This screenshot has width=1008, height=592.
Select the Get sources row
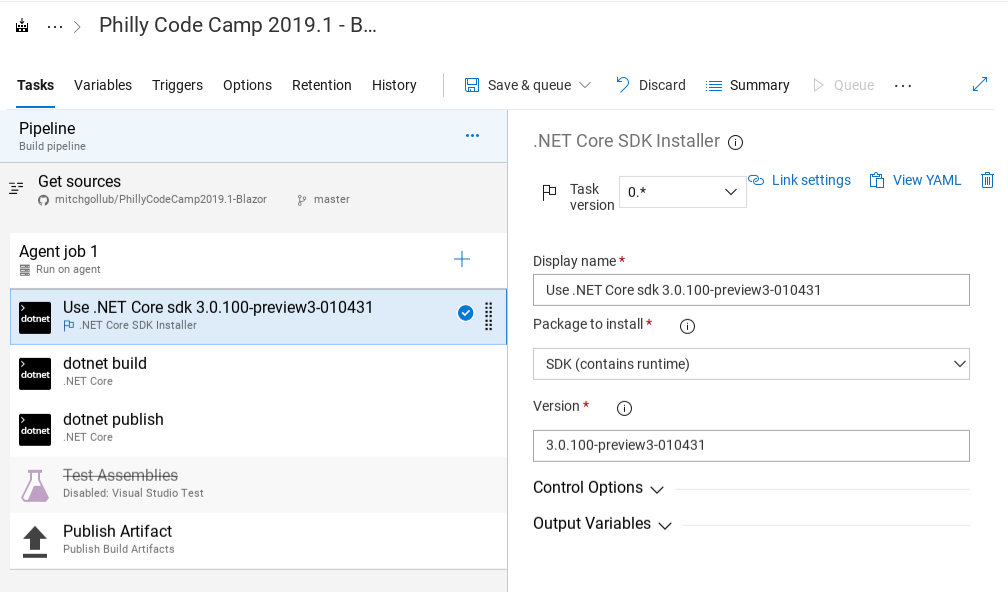253,189
